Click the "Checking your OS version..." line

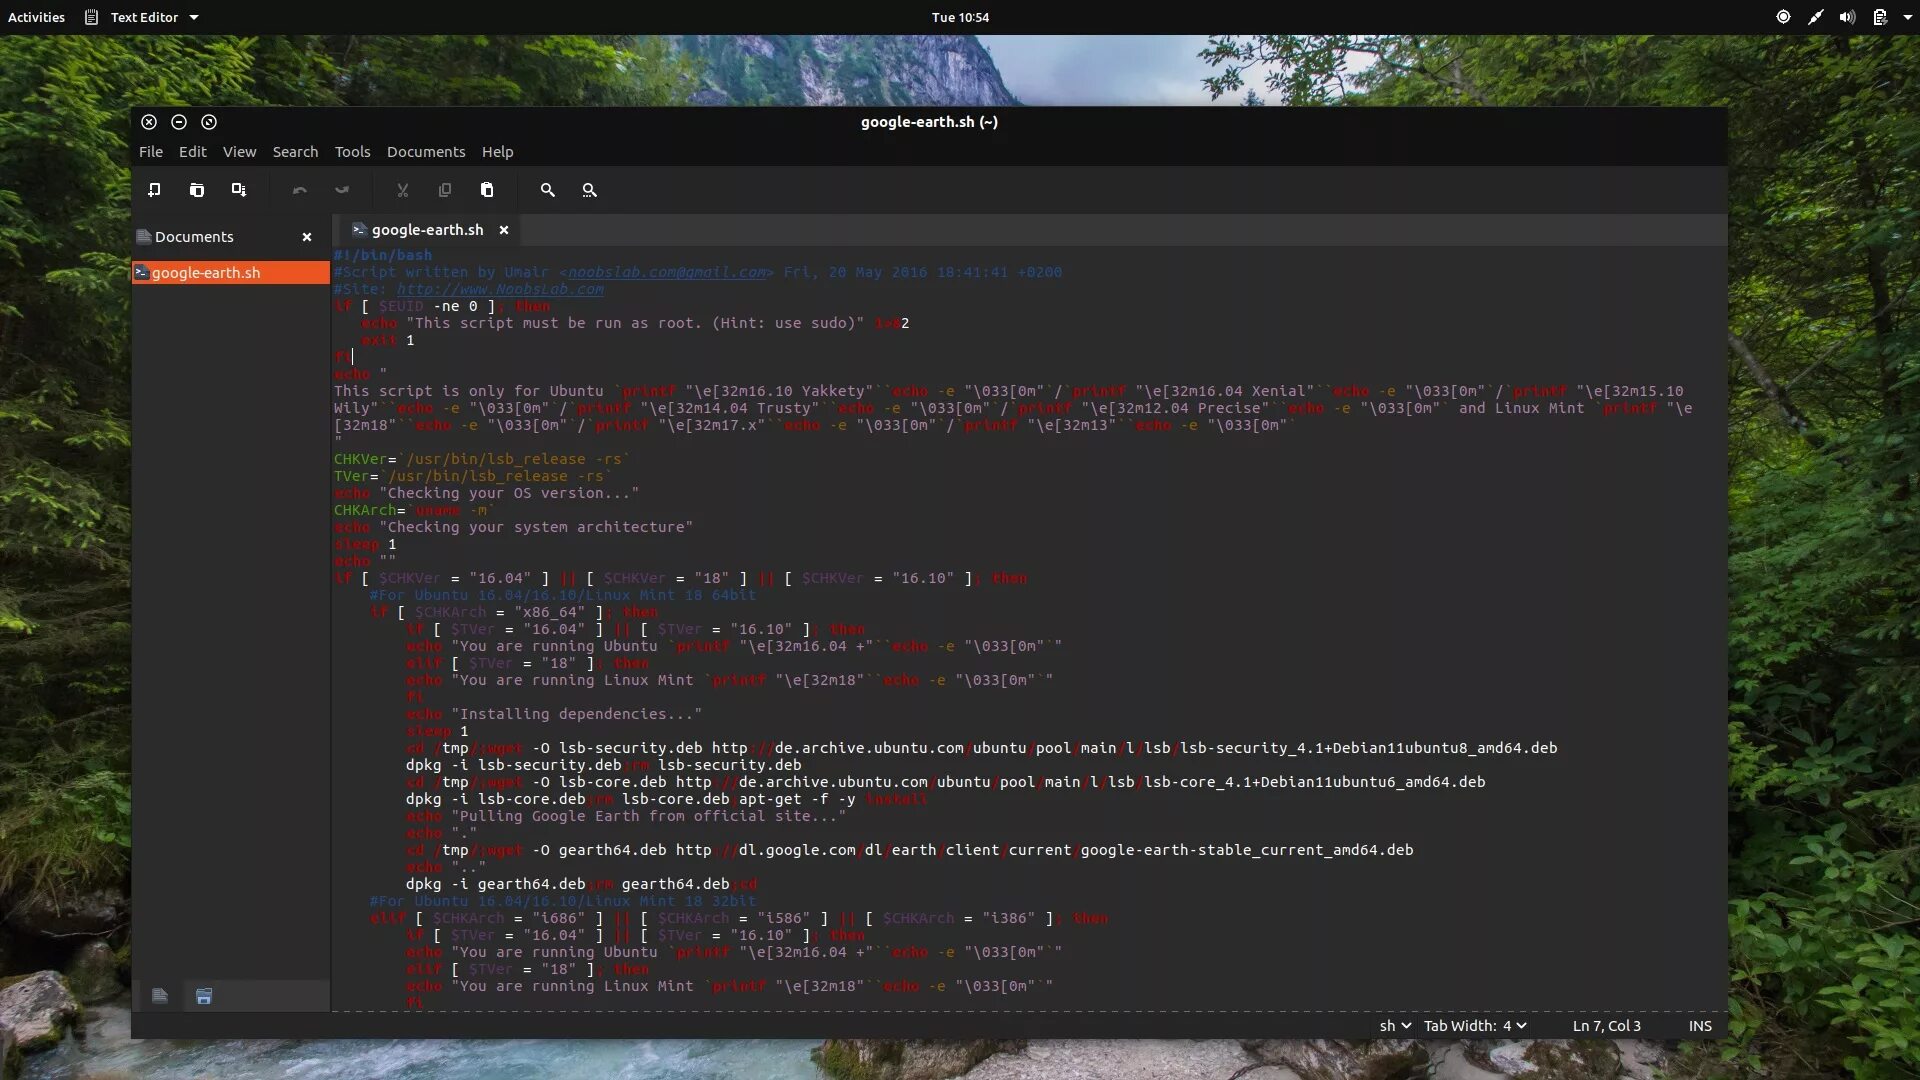(x=486, y=493)
